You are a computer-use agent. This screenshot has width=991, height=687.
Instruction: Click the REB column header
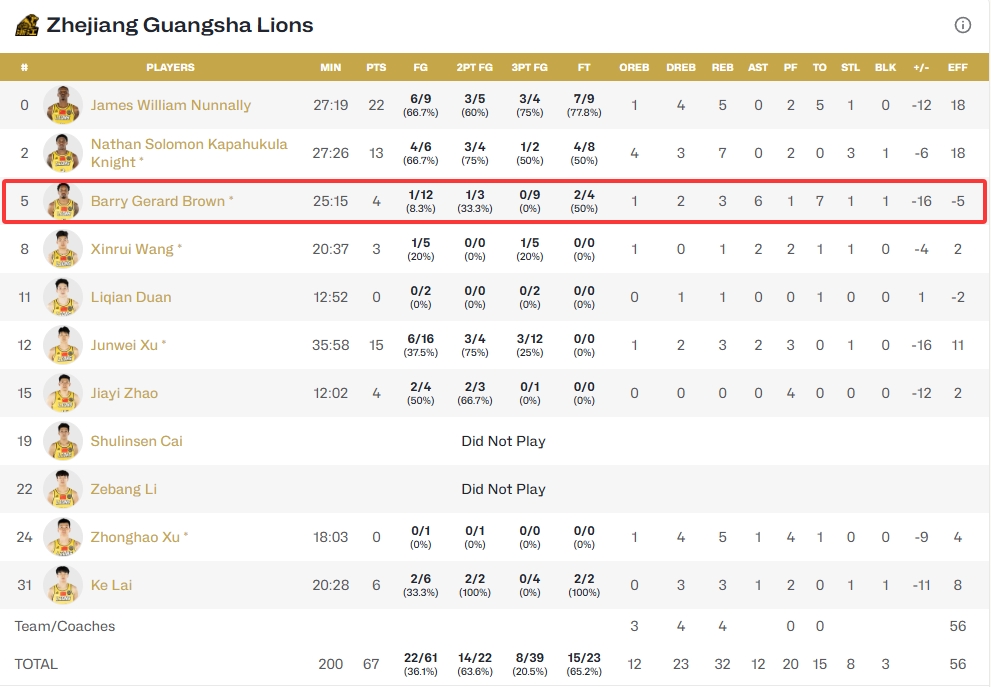coord(722,68)
